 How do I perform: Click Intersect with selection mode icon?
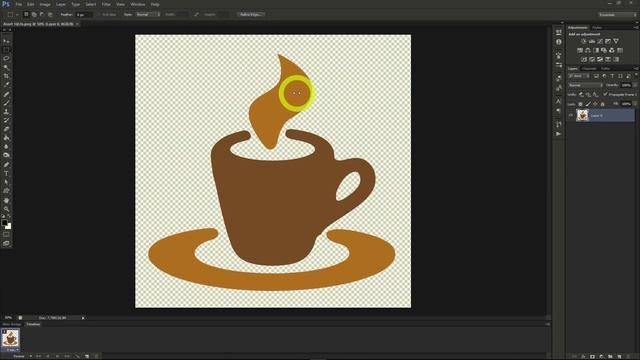(x=50, y=14)
